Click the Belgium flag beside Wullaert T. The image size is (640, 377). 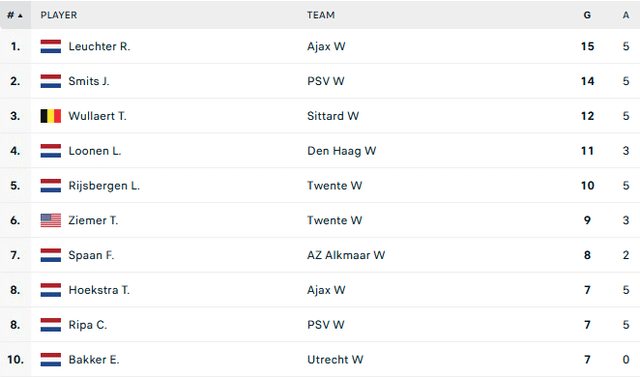tap(51, 116)
